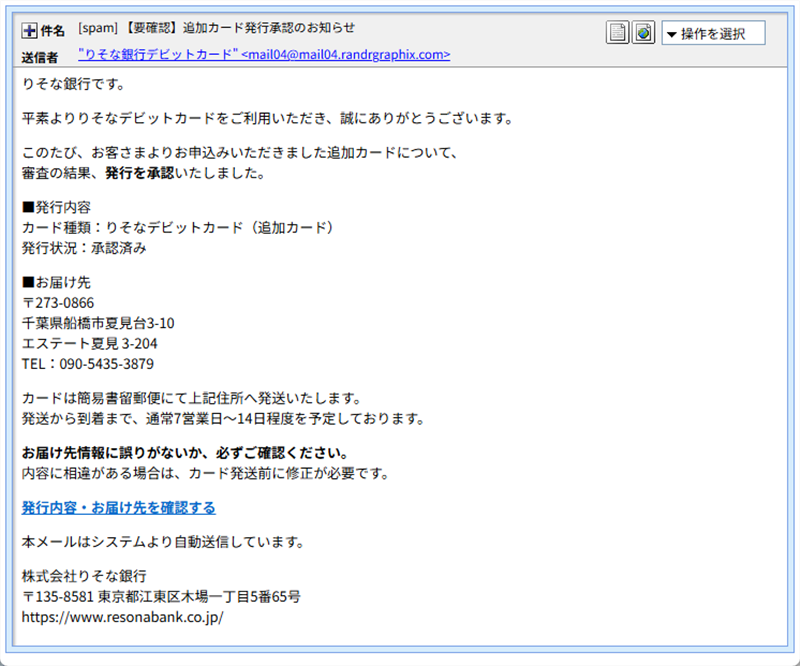Click the ■お届け先 heading

tap(56, 282)
